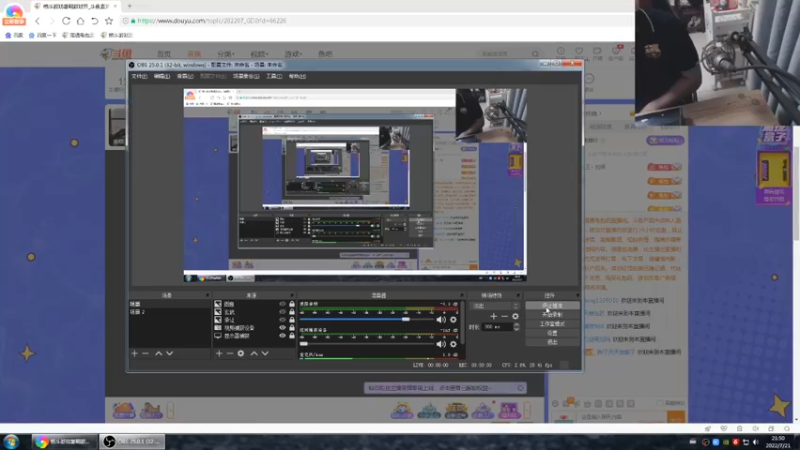Move selected source up in Sources panel
This screenshot has width=800, height=450.
coord(254,353)
